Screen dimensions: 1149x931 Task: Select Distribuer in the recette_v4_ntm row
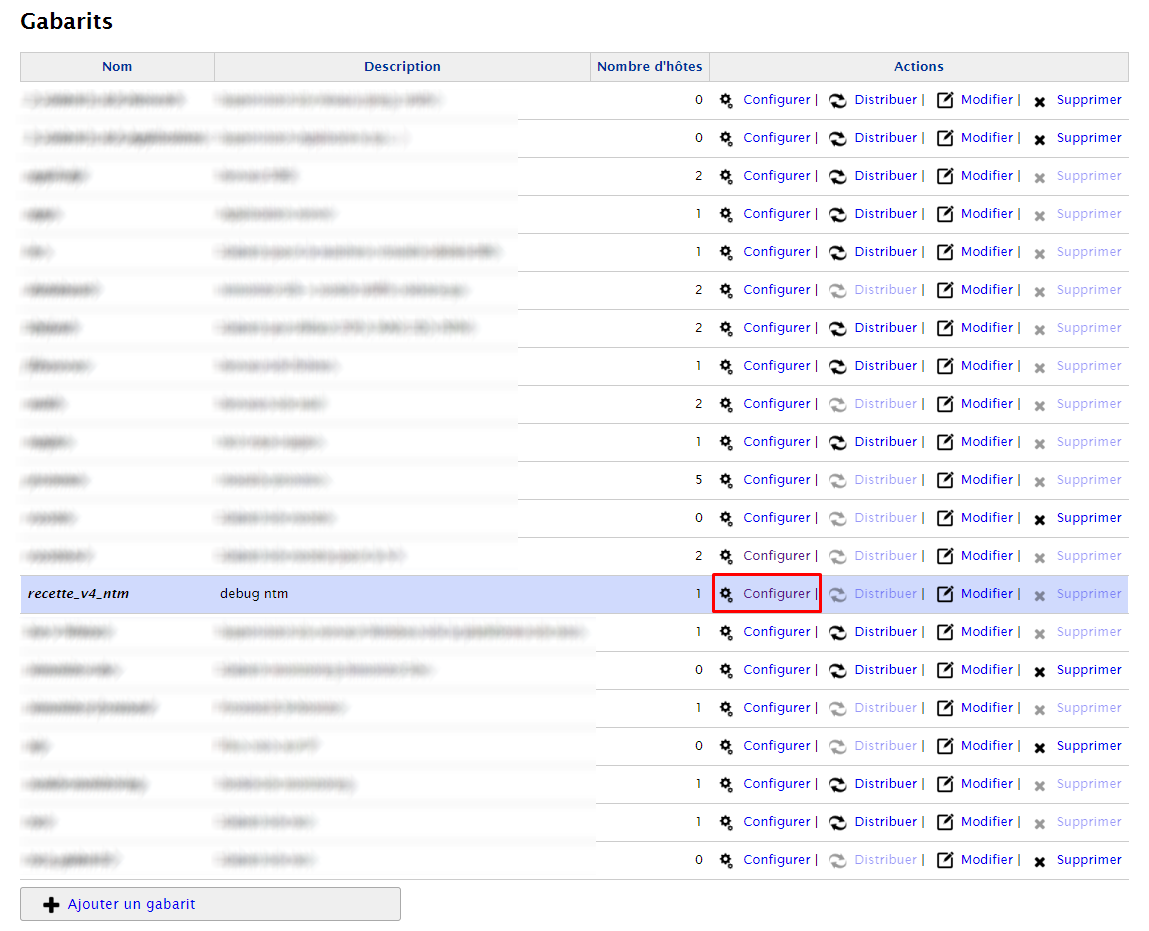click(x=885, y=593)
